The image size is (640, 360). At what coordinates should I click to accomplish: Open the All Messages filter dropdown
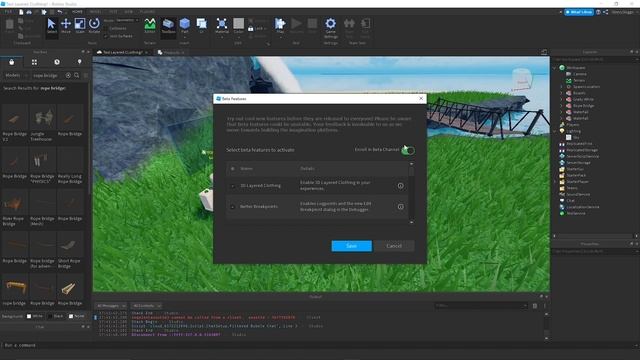click(x=111, y=306)
